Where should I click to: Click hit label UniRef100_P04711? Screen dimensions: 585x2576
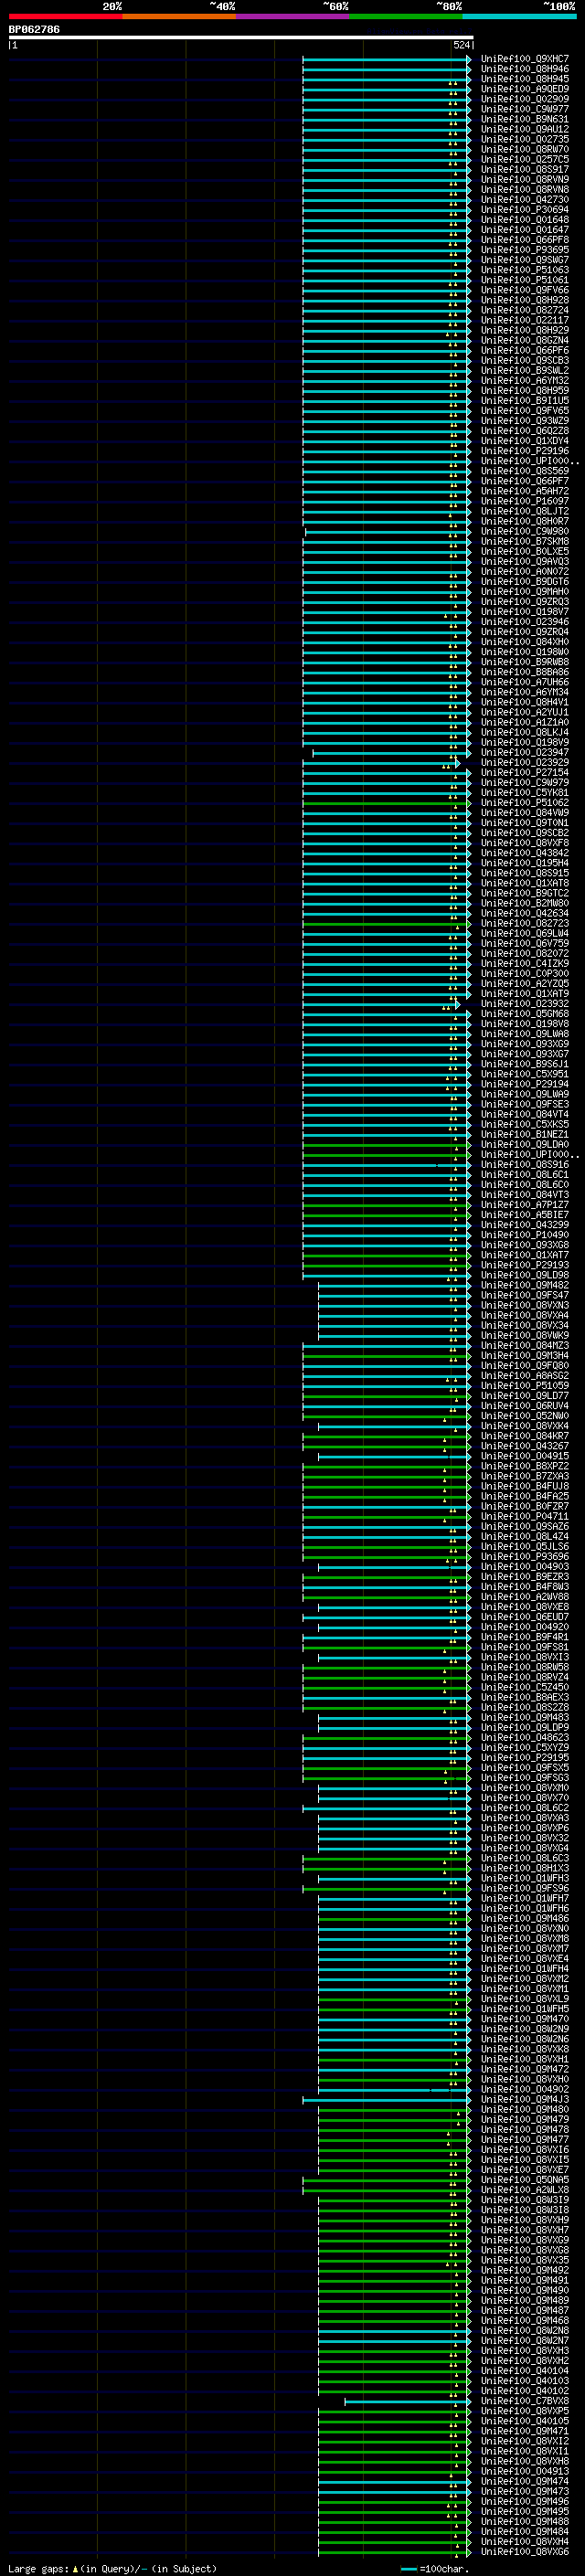point(525,1516)
